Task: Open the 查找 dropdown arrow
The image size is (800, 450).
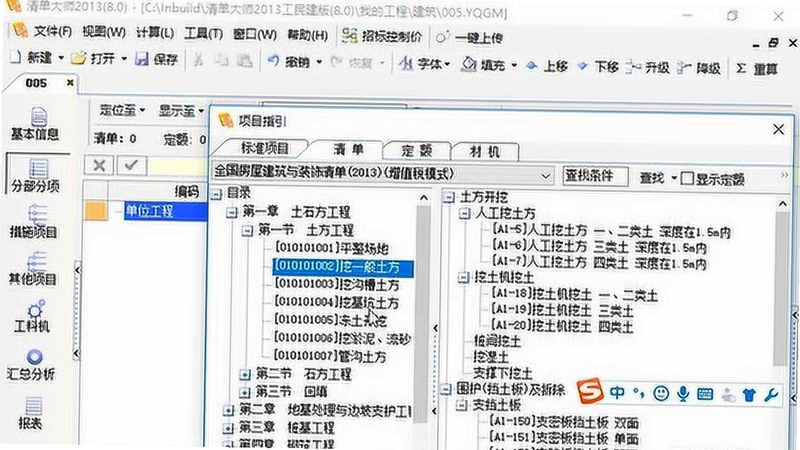Action: [x=674, y=179]
